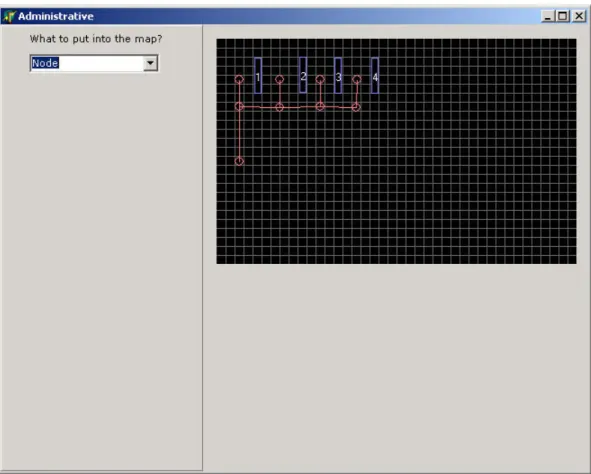591x474 pixels.
Task: Click the Administrative window app icon
Action: [x=9, y=16]
